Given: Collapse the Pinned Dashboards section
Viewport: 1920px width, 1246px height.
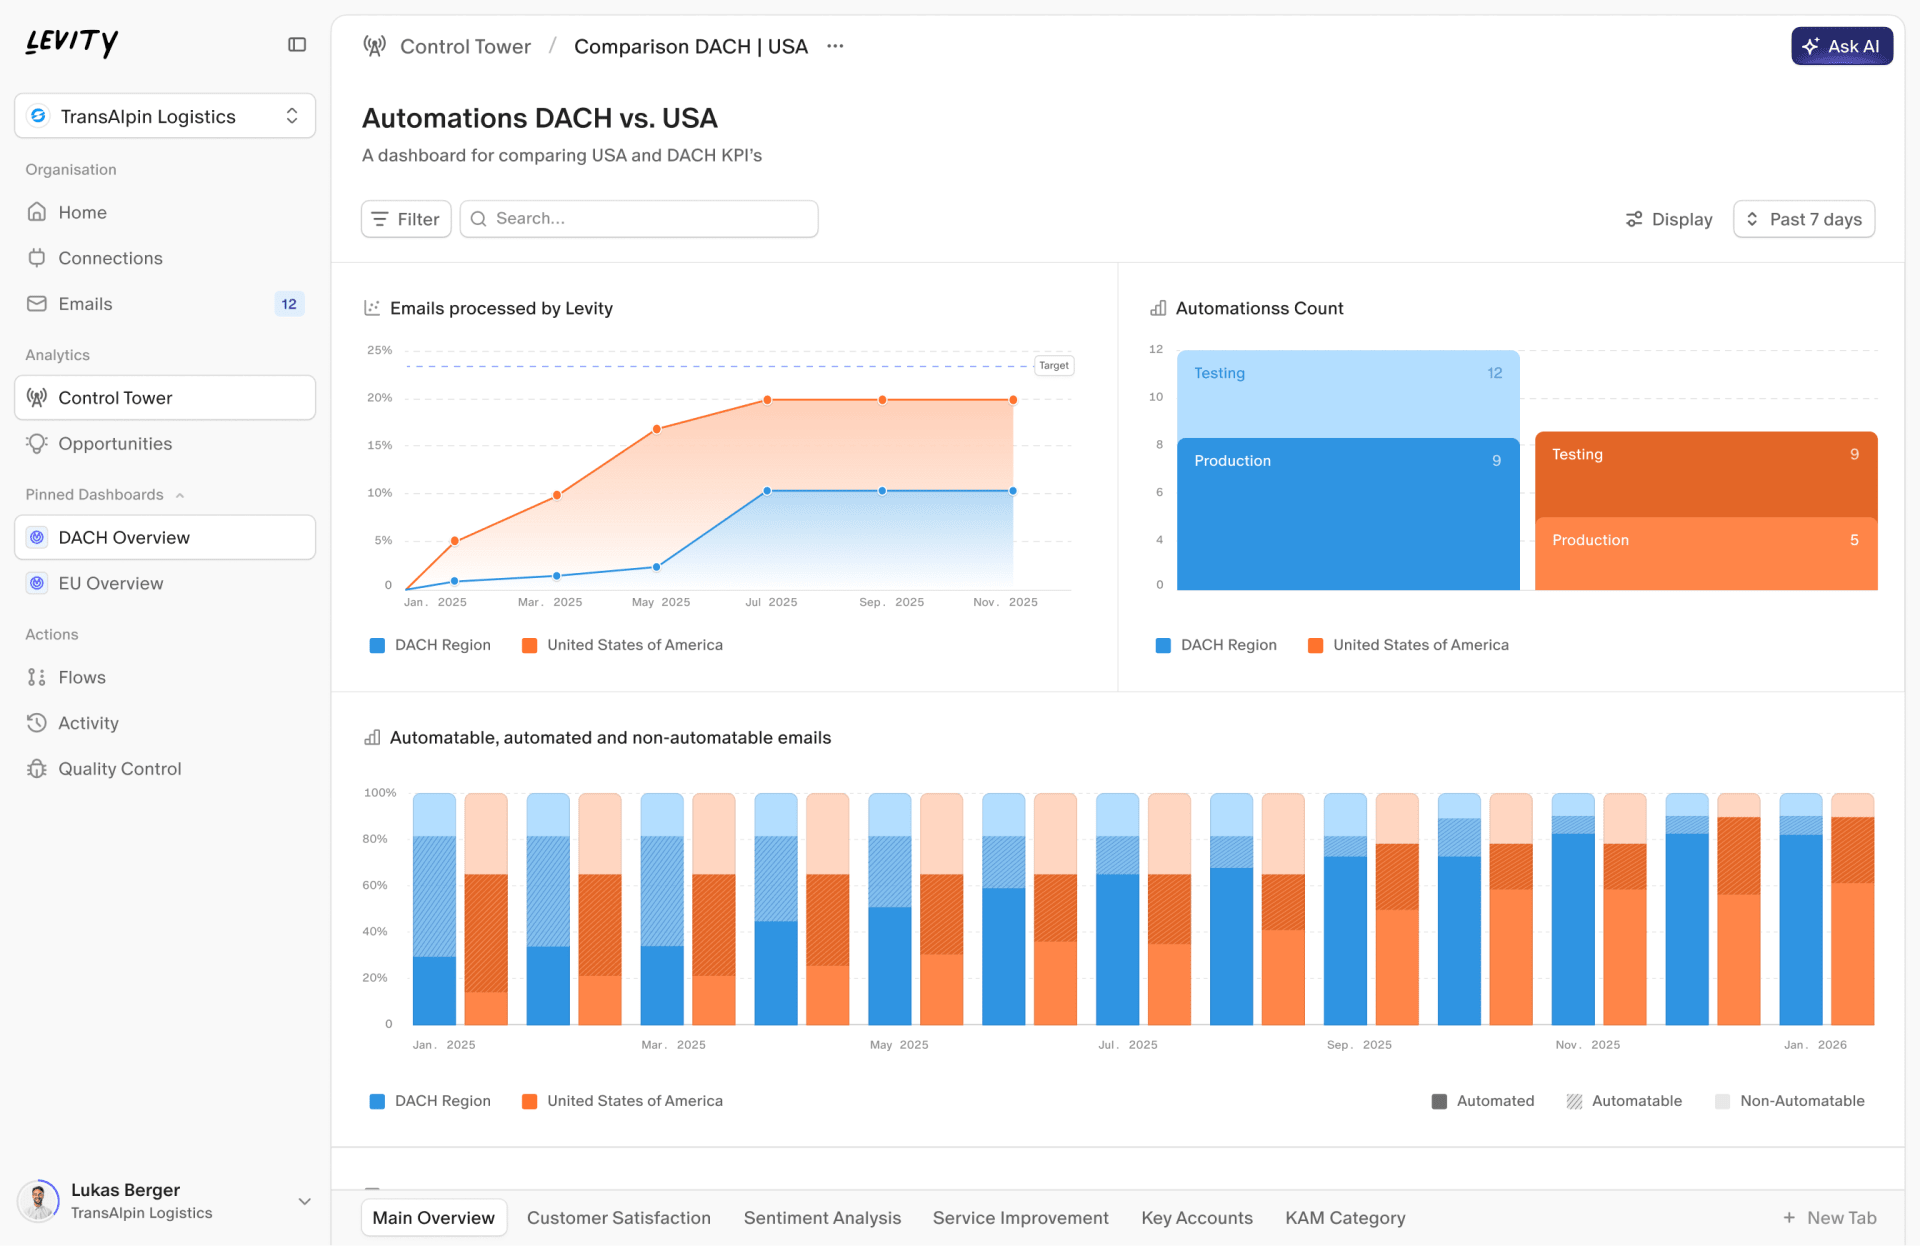Looking at the screenshot, I should (x=180, y=494).
